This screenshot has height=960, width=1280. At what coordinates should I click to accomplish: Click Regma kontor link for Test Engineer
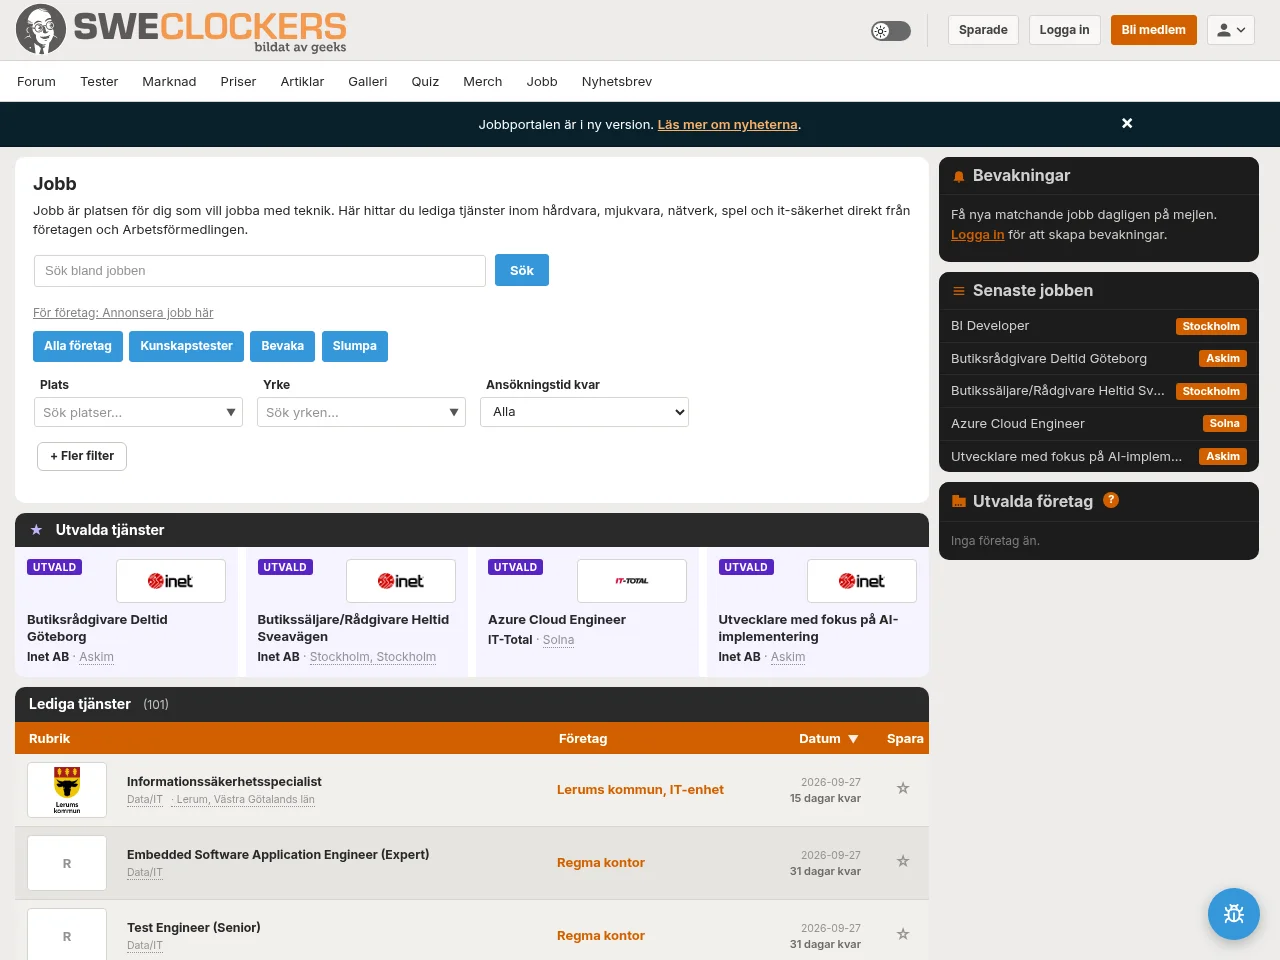pyautogui.click(x=601, y=936)
